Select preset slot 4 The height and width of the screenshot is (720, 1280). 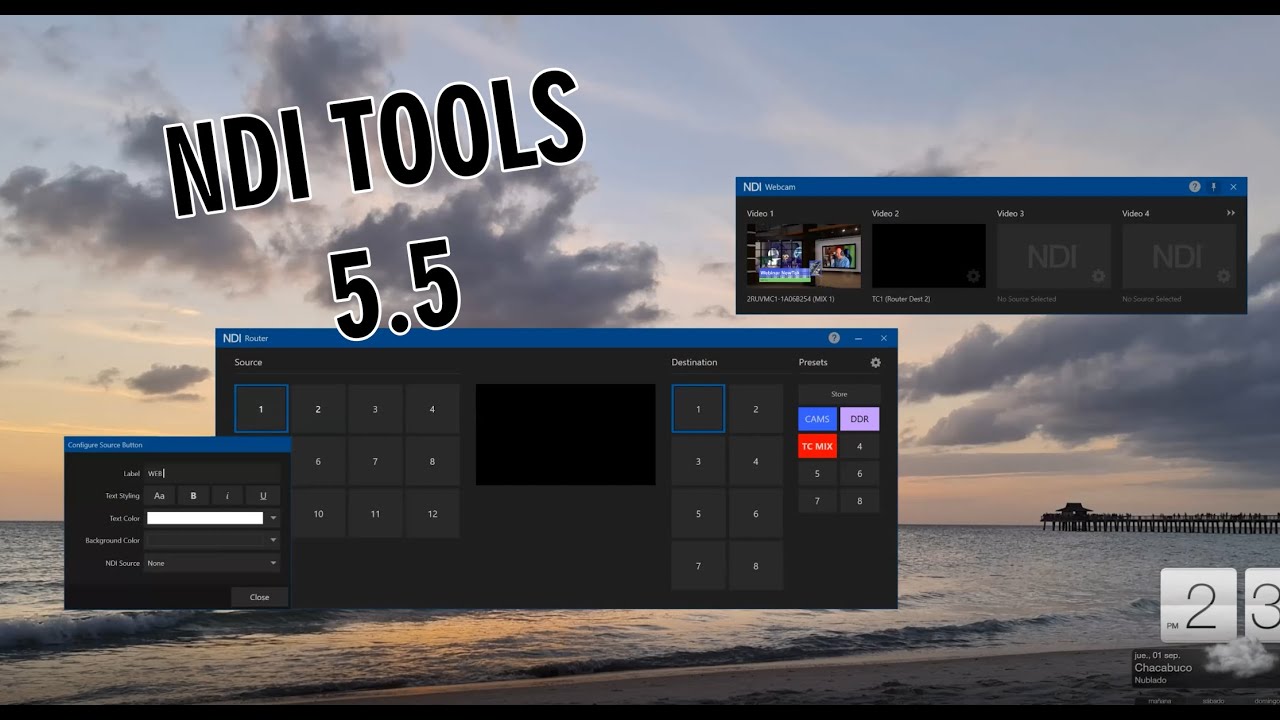click(x=859, y=446)
